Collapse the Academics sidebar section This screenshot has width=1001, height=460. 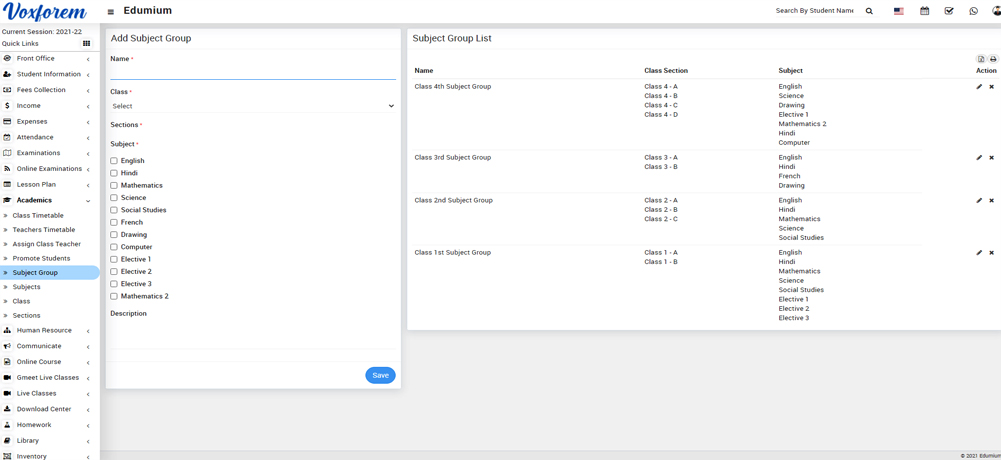tap(48, 200)
